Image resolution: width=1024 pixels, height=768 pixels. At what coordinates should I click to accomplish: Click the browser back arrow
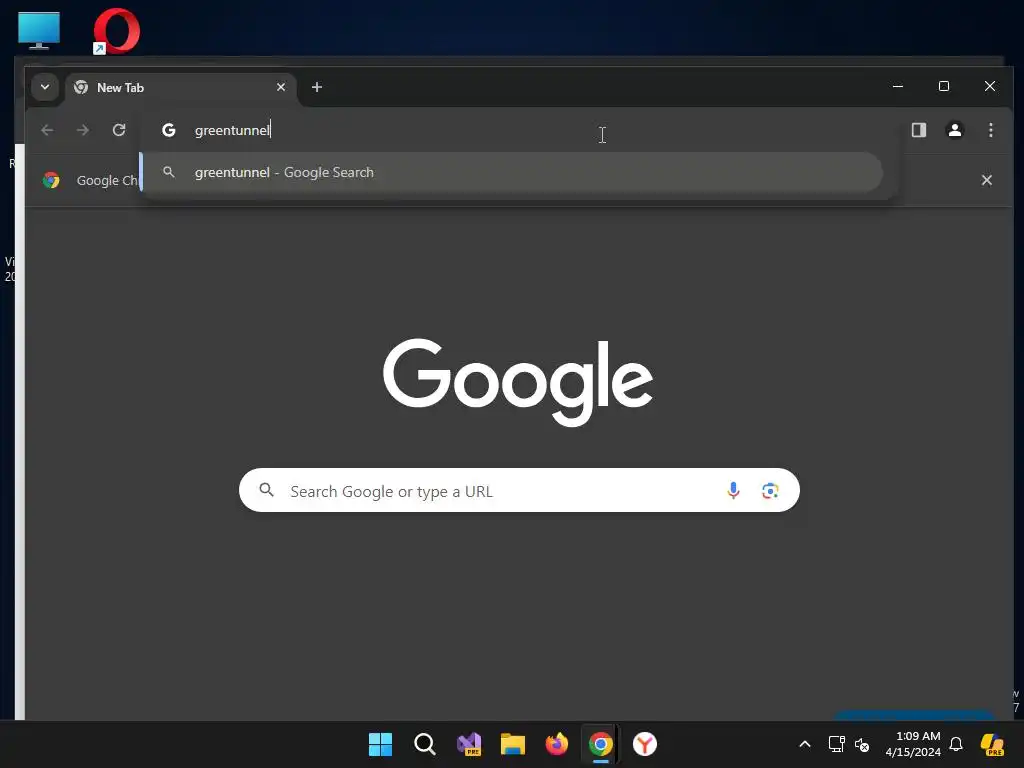[x=47, y=130]
